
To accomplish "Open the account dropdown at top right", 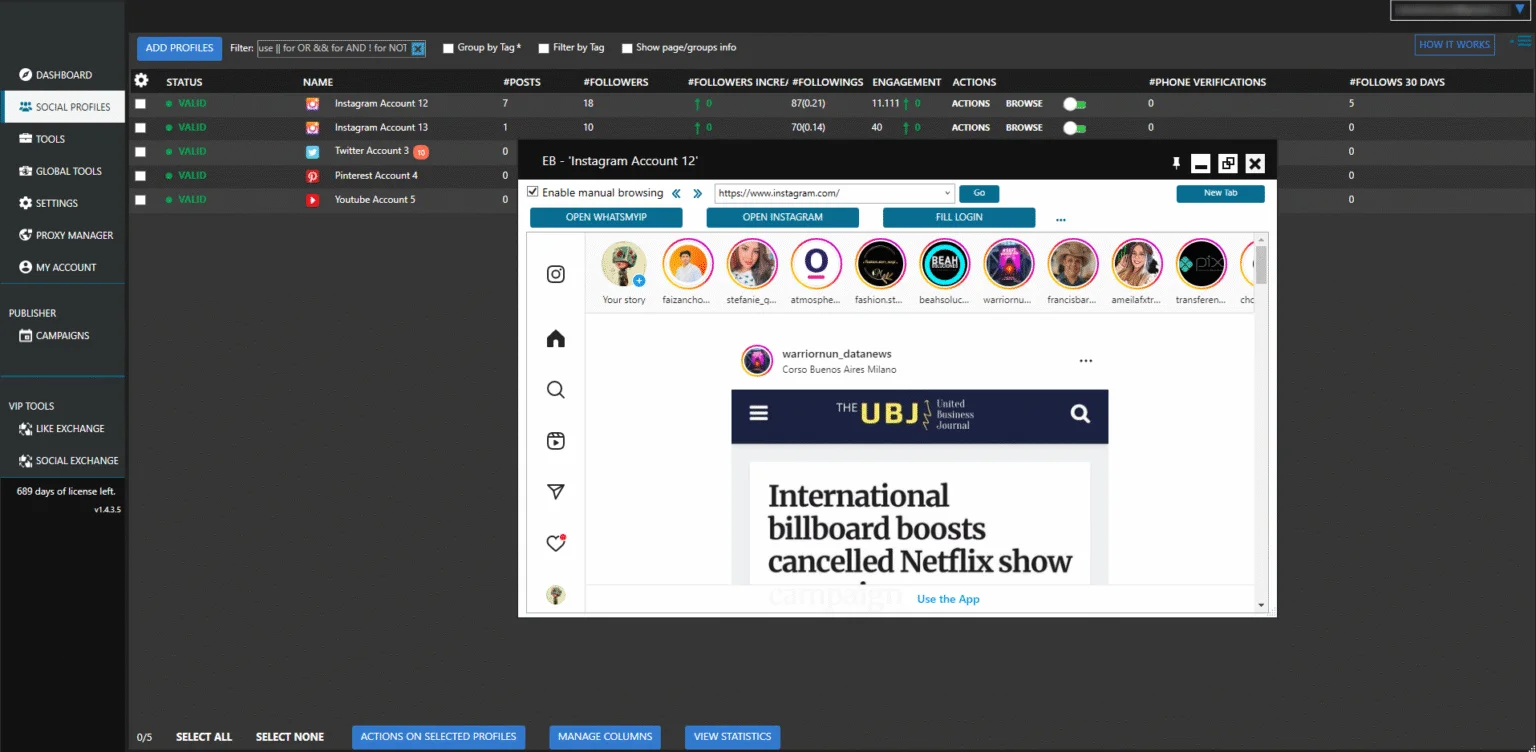I will pyautogui.click(x=1520, y=9).
